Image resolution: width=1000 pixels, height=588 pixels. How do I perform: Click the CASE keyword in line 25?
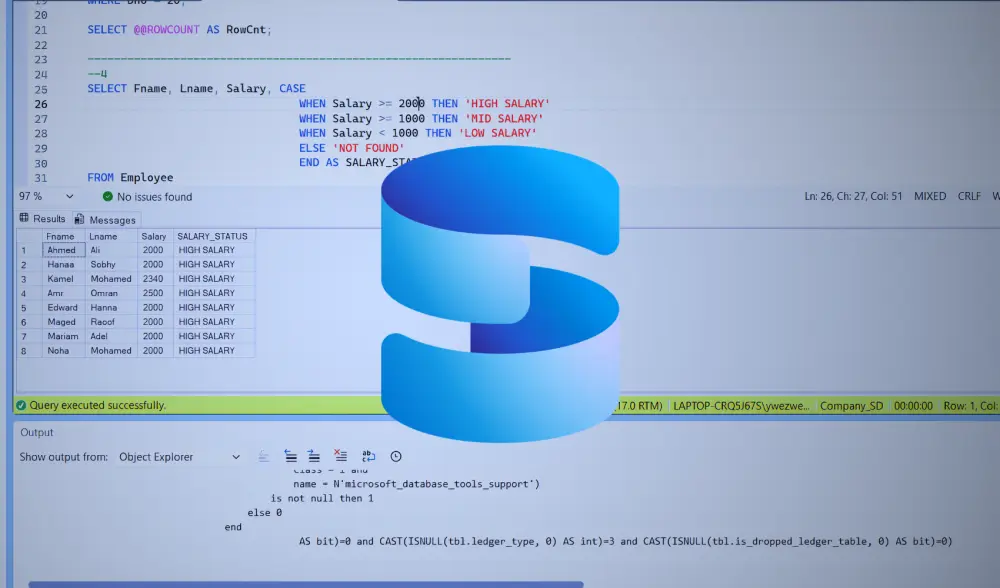[x=292, y=89]
